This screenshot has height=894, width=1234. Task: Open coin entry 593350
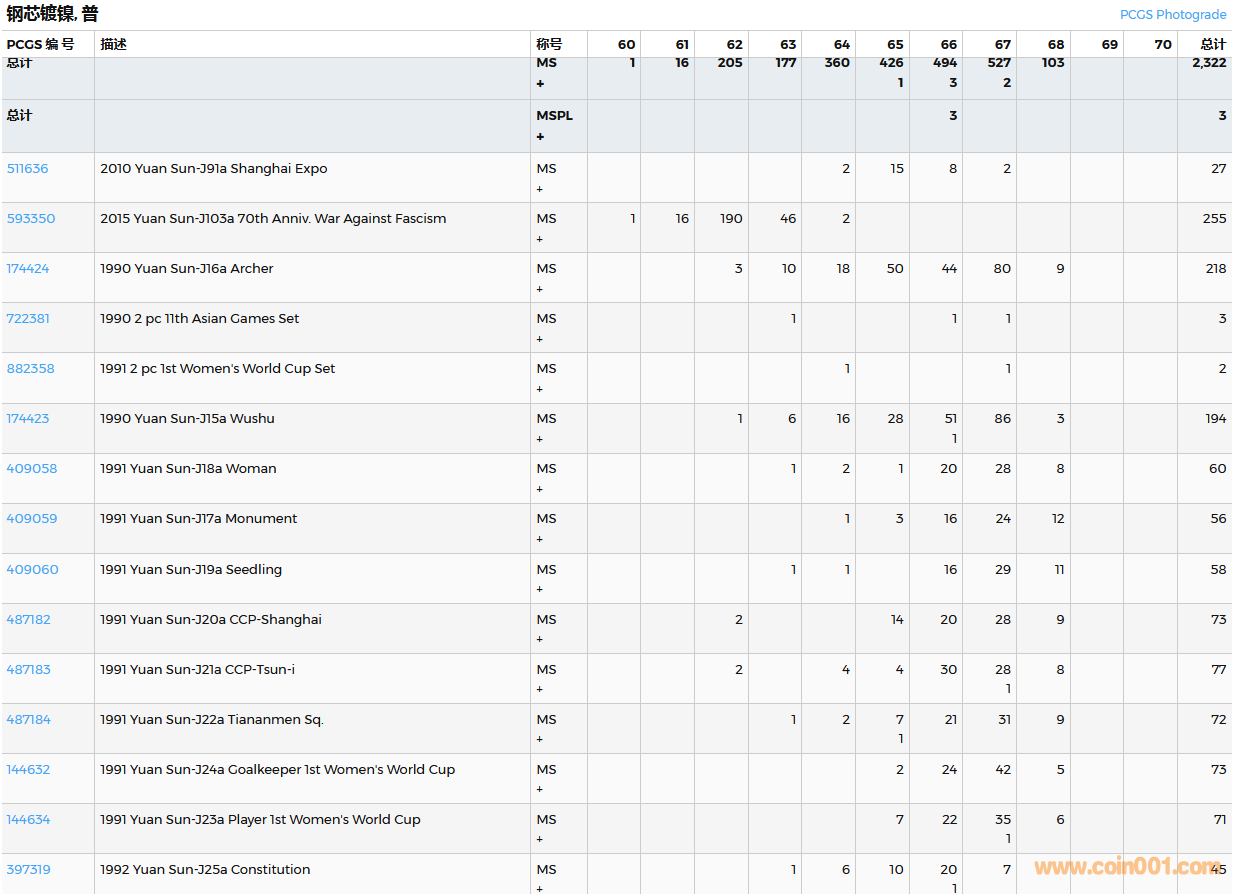click(30, 219)
